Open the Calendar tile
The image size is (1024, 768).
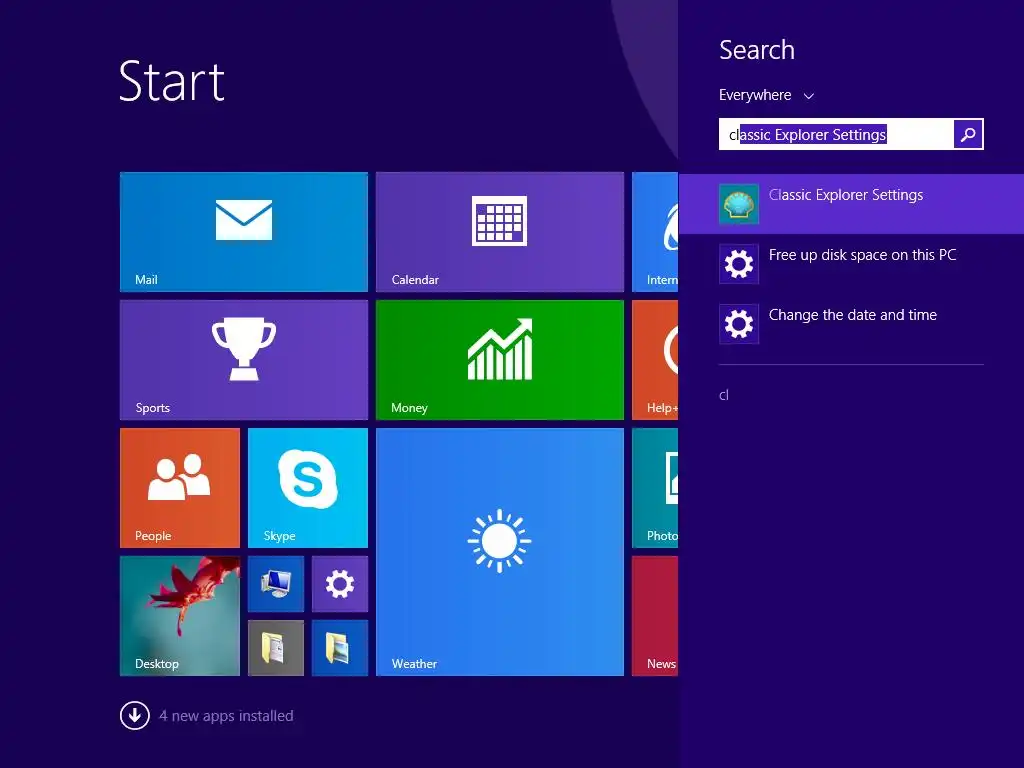500,232
